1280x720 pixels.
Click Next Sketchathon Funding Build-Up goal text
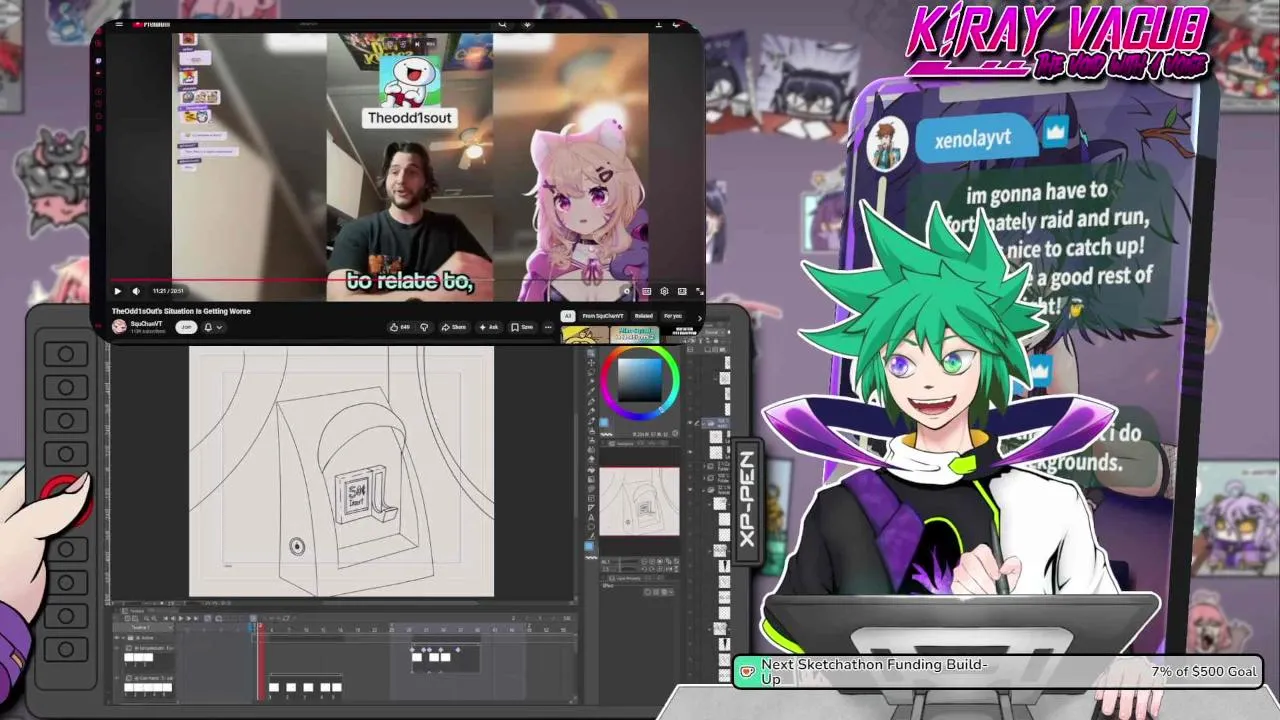point(874,671)
